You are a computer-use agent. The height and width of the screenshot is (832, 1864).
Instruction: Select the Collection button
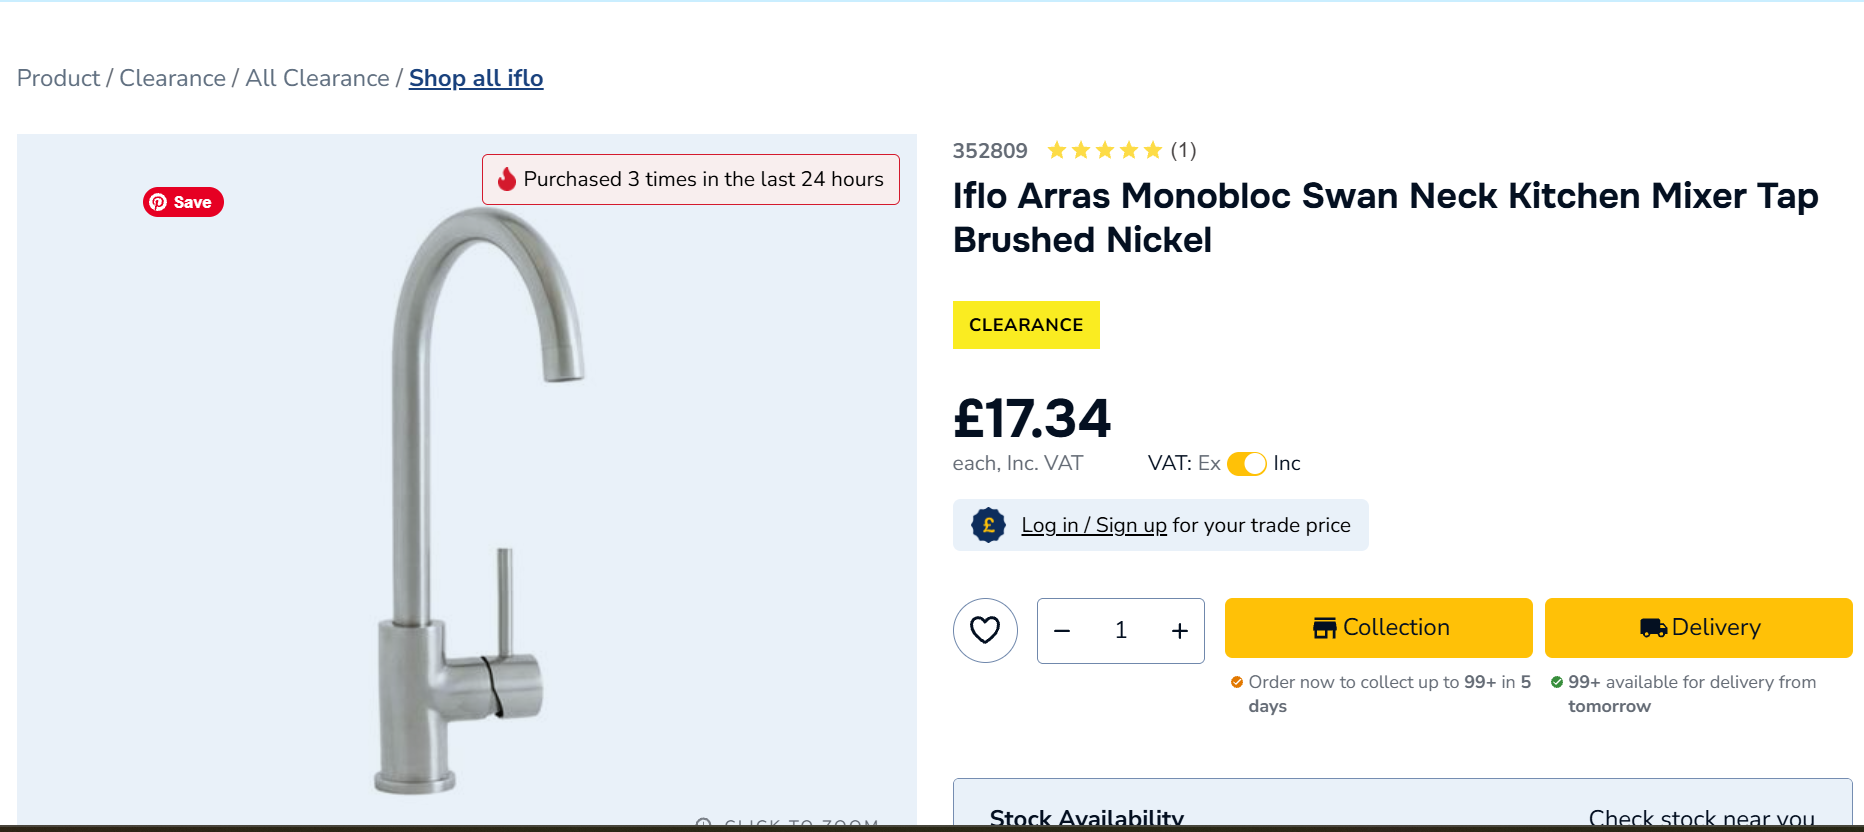1378,627
